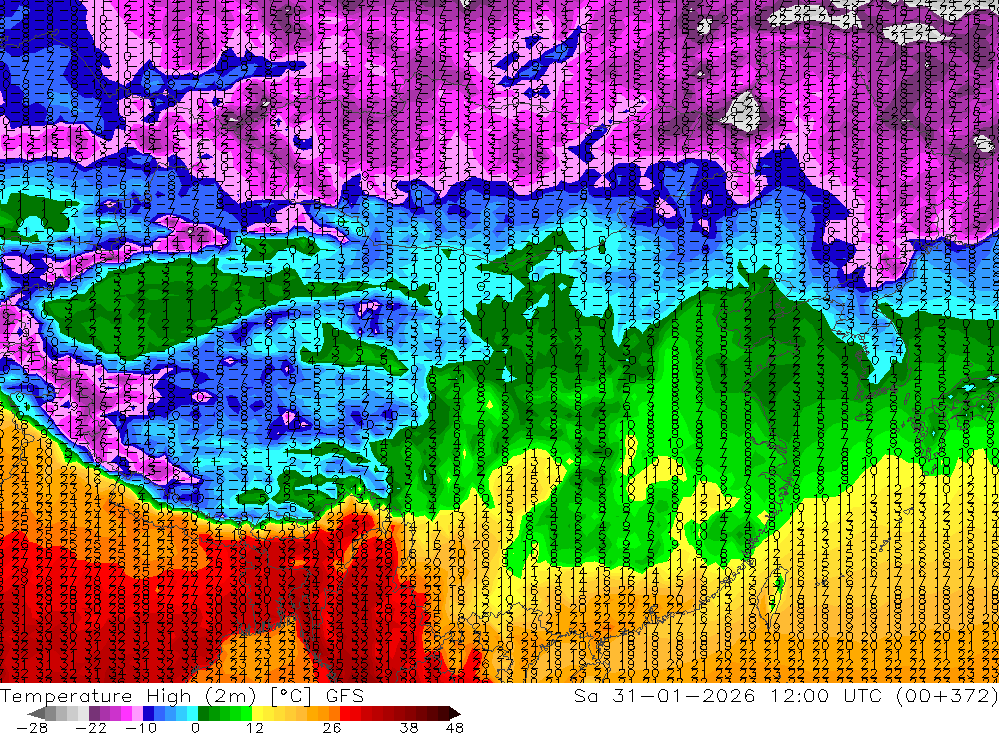The image size is (1000, 733).
Task: Click the -28 legend label
Action: point(32,727)
